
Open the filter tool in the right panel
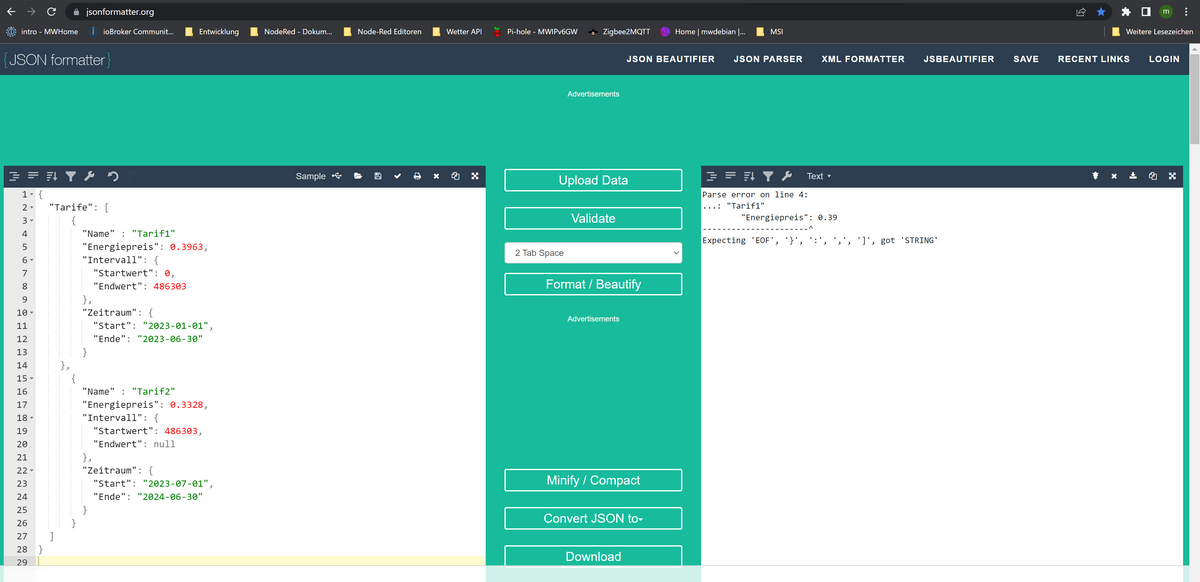[x=768, y=176]
